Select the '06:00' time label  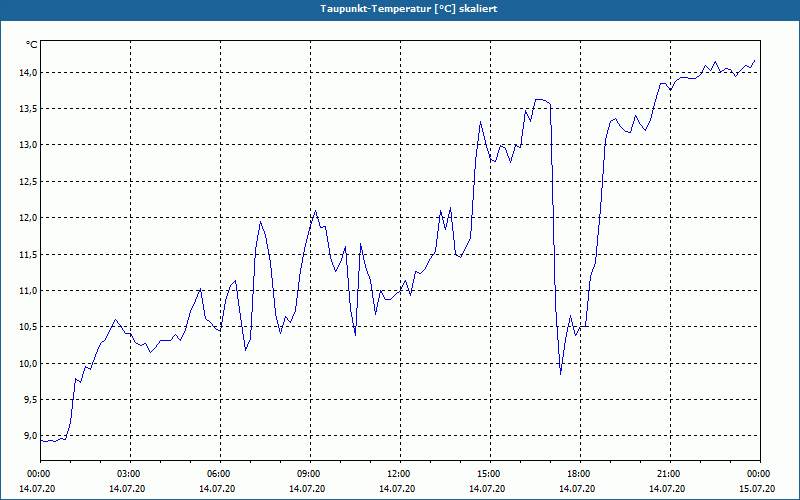[220, 474]
